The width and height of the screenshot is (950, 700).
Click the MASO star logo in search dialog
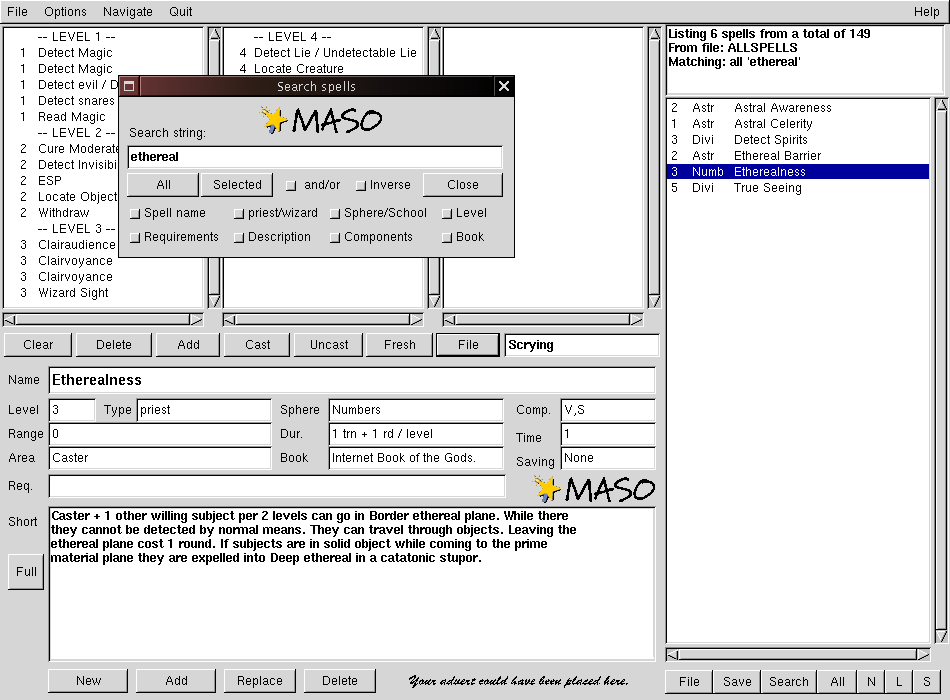[x=320, y=120]
